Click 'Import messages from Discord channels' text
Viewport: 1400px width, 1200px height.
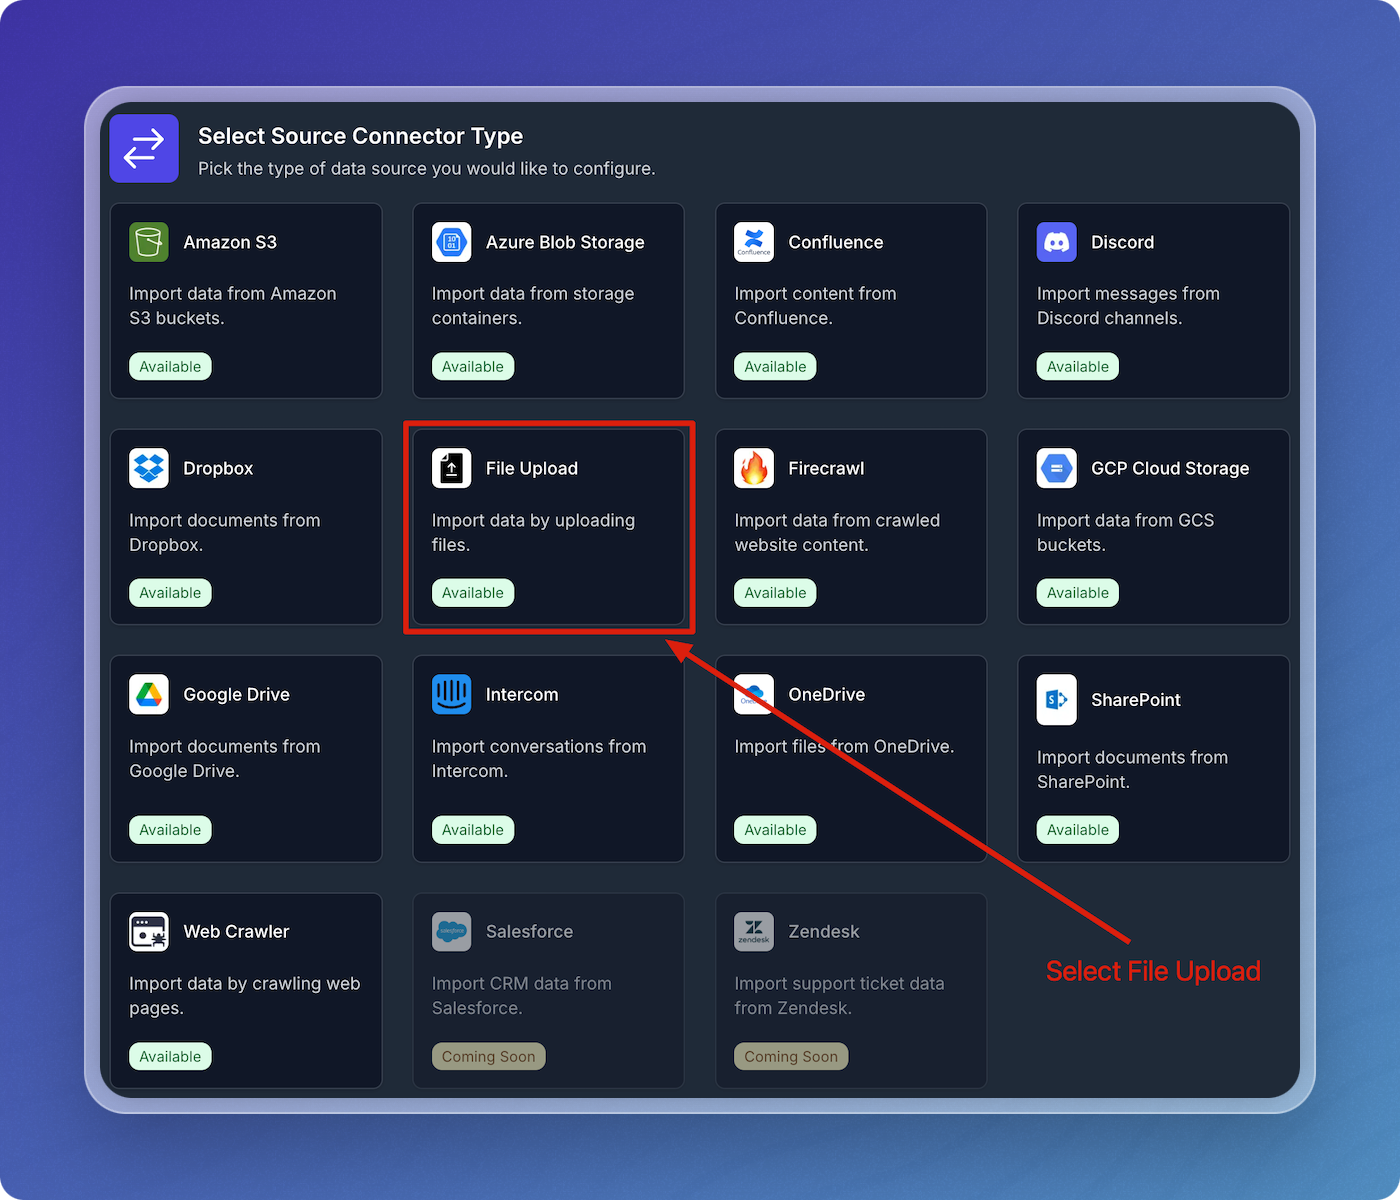[x=1128, y=306]
